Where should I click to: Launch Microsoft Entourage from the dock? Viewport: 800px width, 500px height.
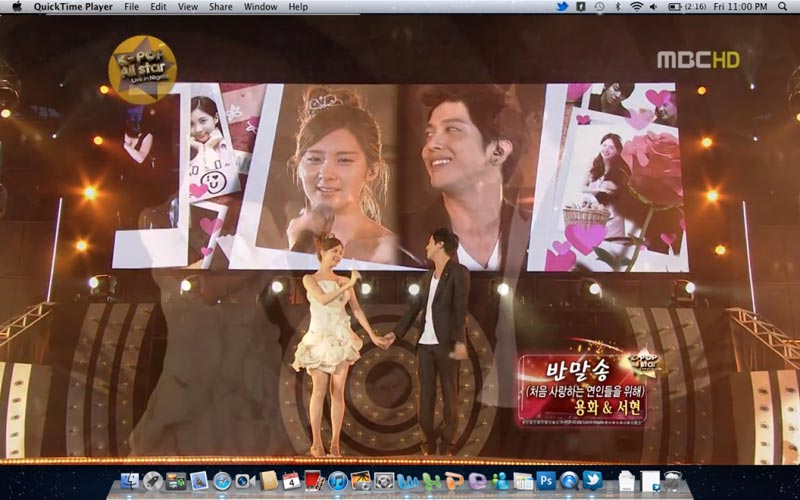click(478, 481)
